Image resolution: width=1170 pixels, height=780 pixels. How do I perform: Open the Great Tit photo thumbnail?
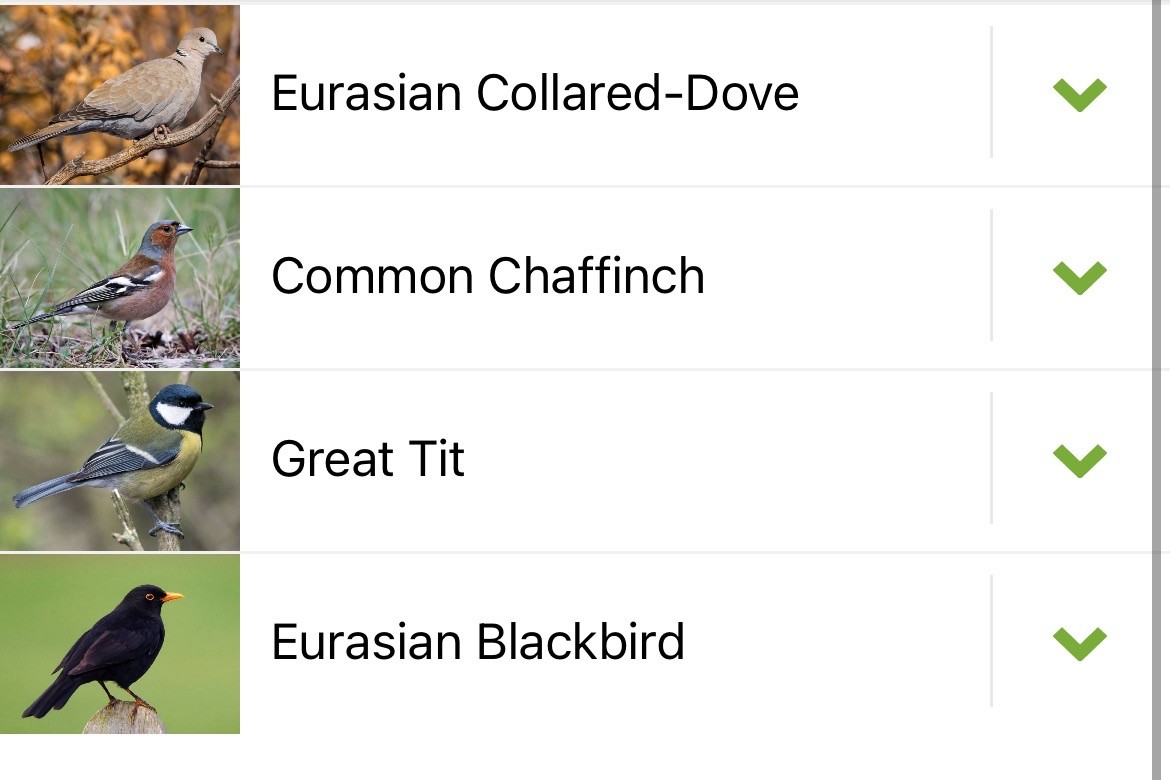pyautogui.click(x=119, y=461)
